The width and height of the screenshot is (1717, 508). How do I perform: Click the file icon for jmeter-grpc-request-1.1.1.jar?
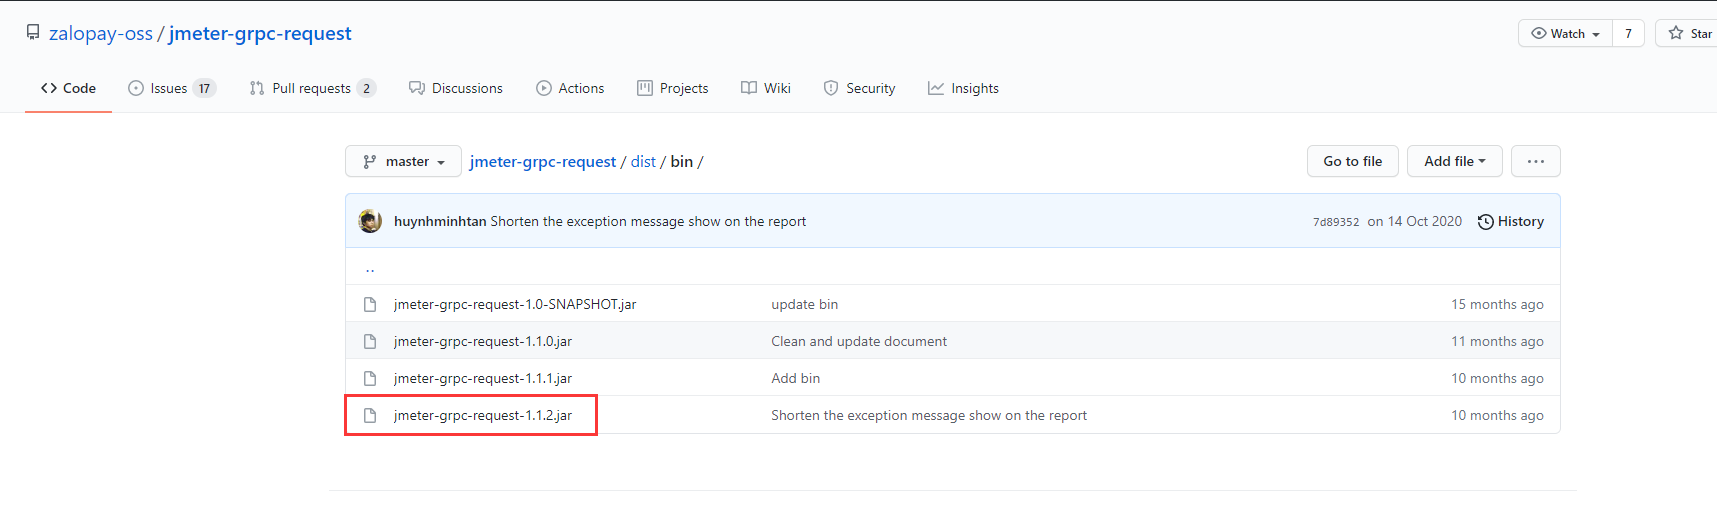tap(370, 378)
